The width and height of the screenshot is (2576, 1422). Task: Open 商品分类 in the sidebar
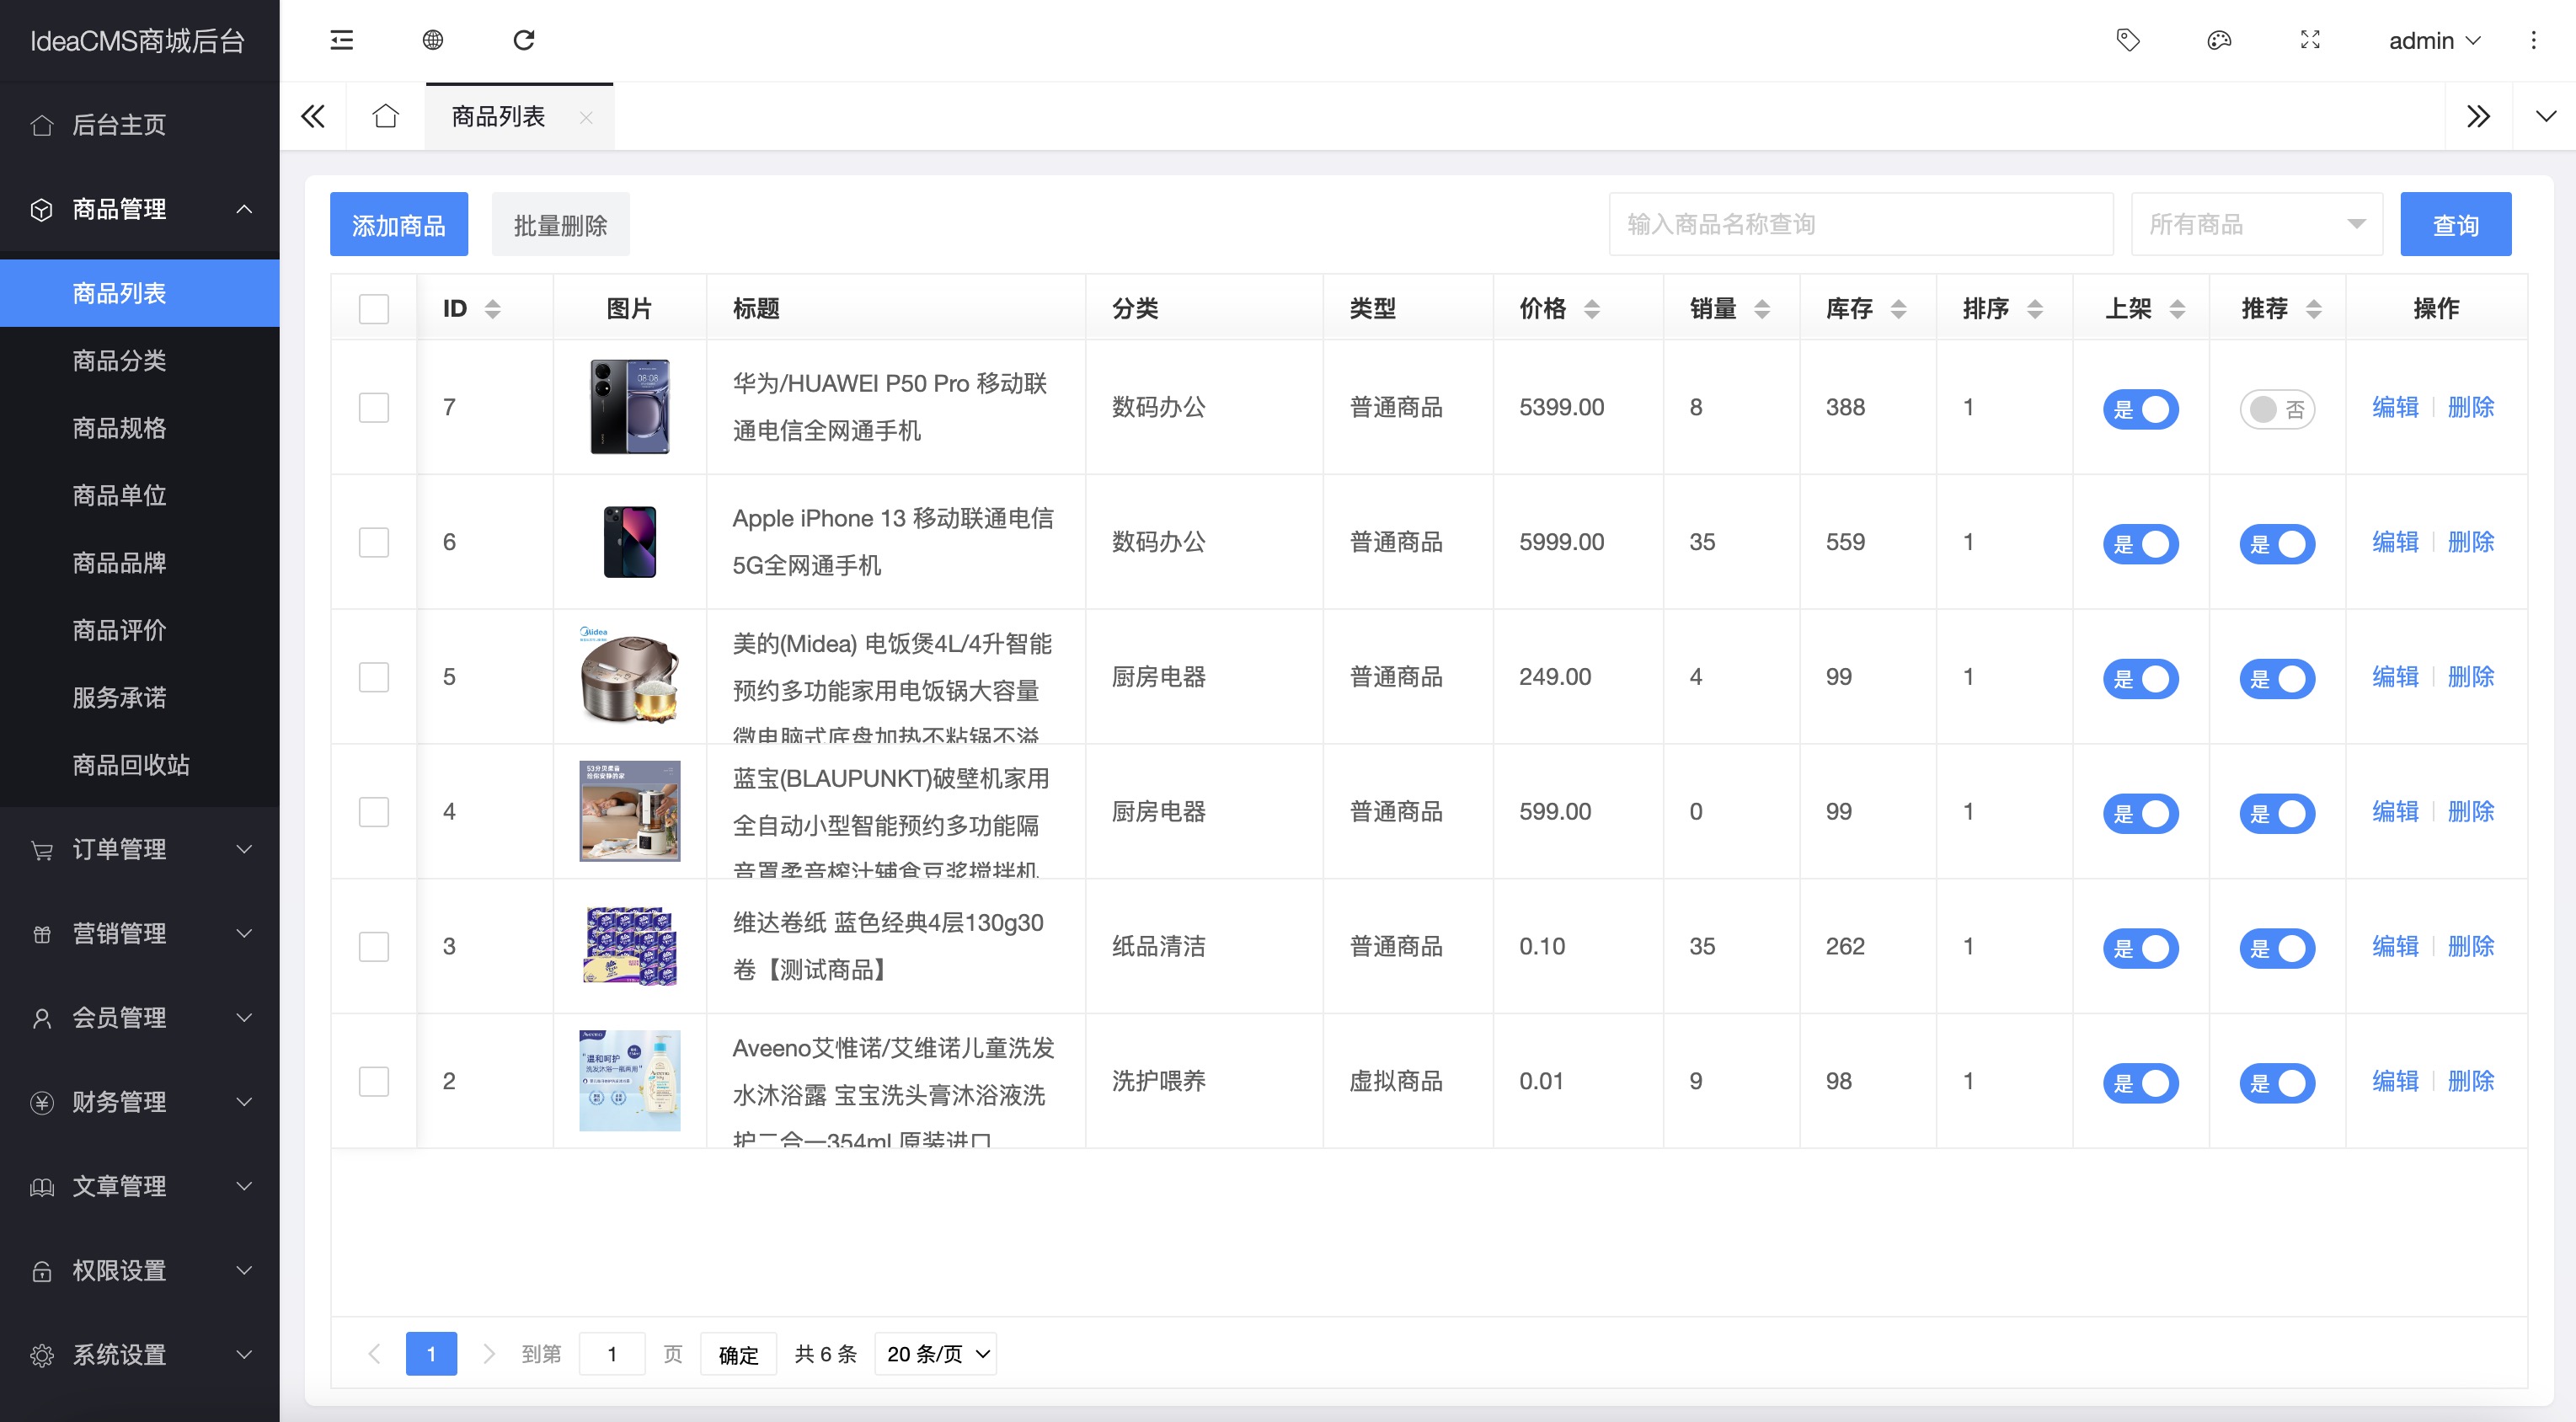click(140, 360)
